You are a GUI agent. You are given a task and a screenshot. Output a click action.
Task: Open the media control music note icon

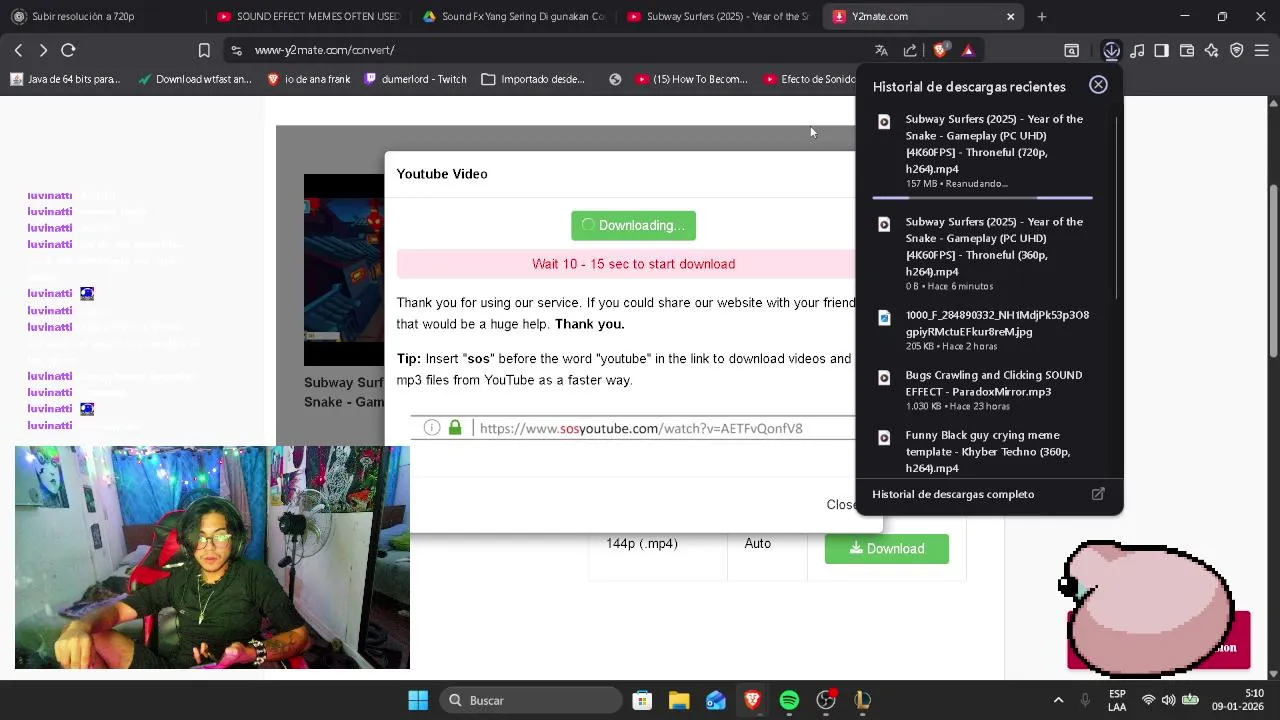(x=1137, y=50)
